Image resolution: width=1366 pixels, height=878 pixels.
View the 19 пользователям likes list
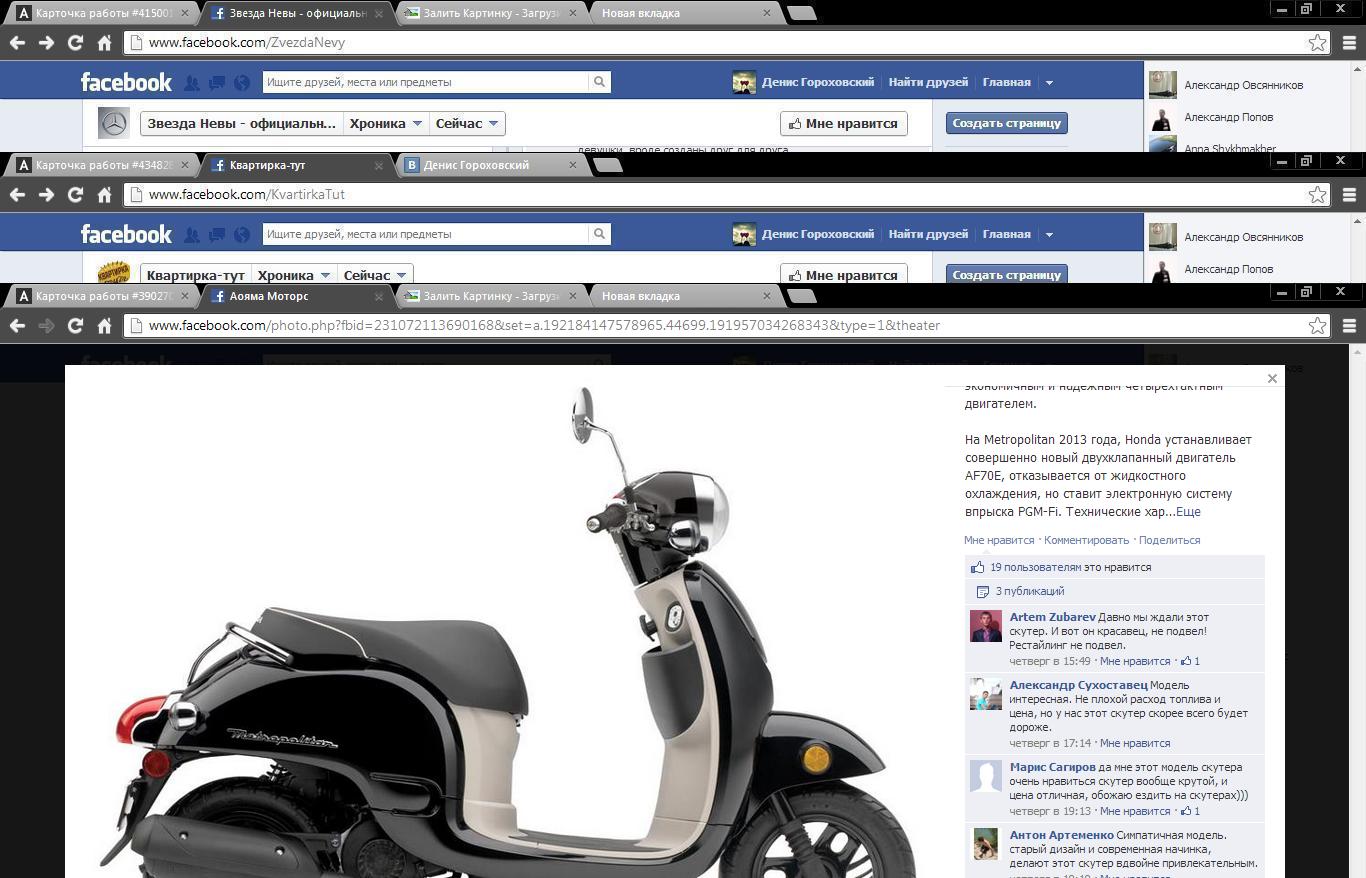pyautogui.click(x=1036, y=567)
